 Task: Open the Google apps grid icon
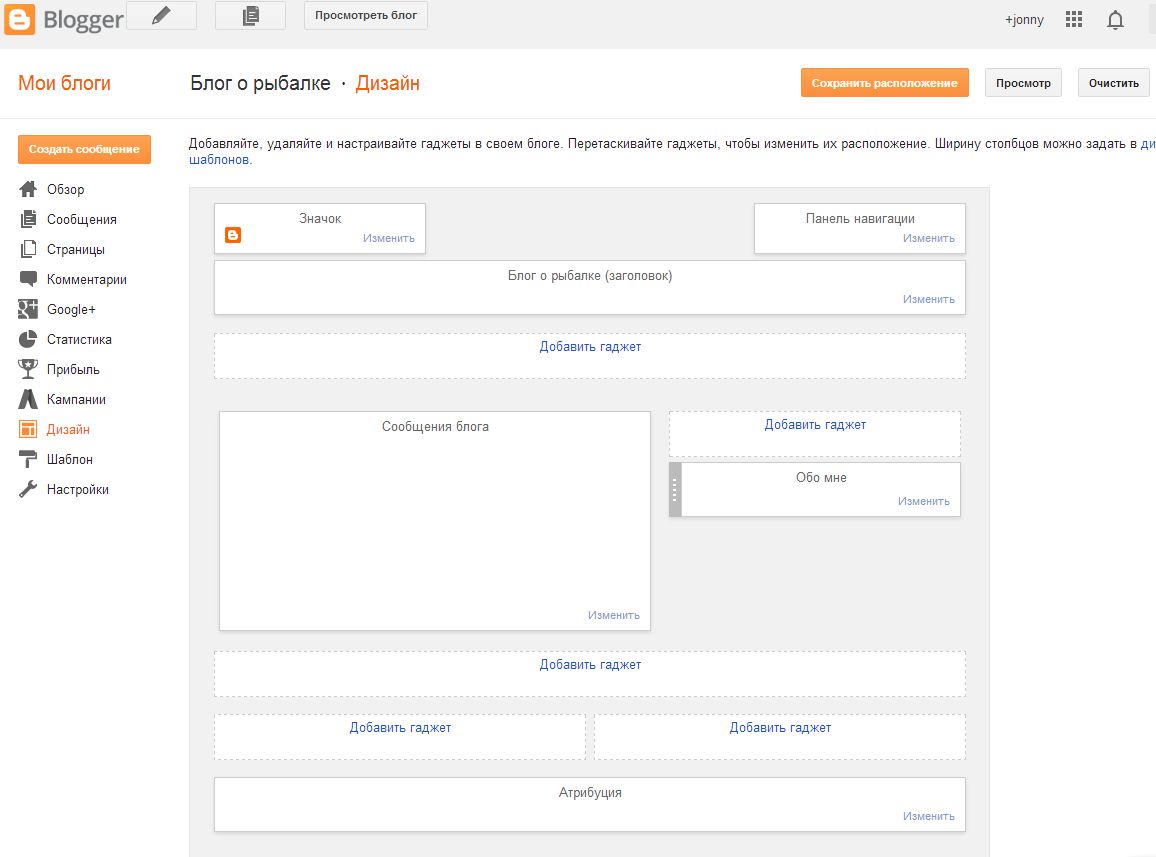pyautogui.click(x=1074, y=19)
